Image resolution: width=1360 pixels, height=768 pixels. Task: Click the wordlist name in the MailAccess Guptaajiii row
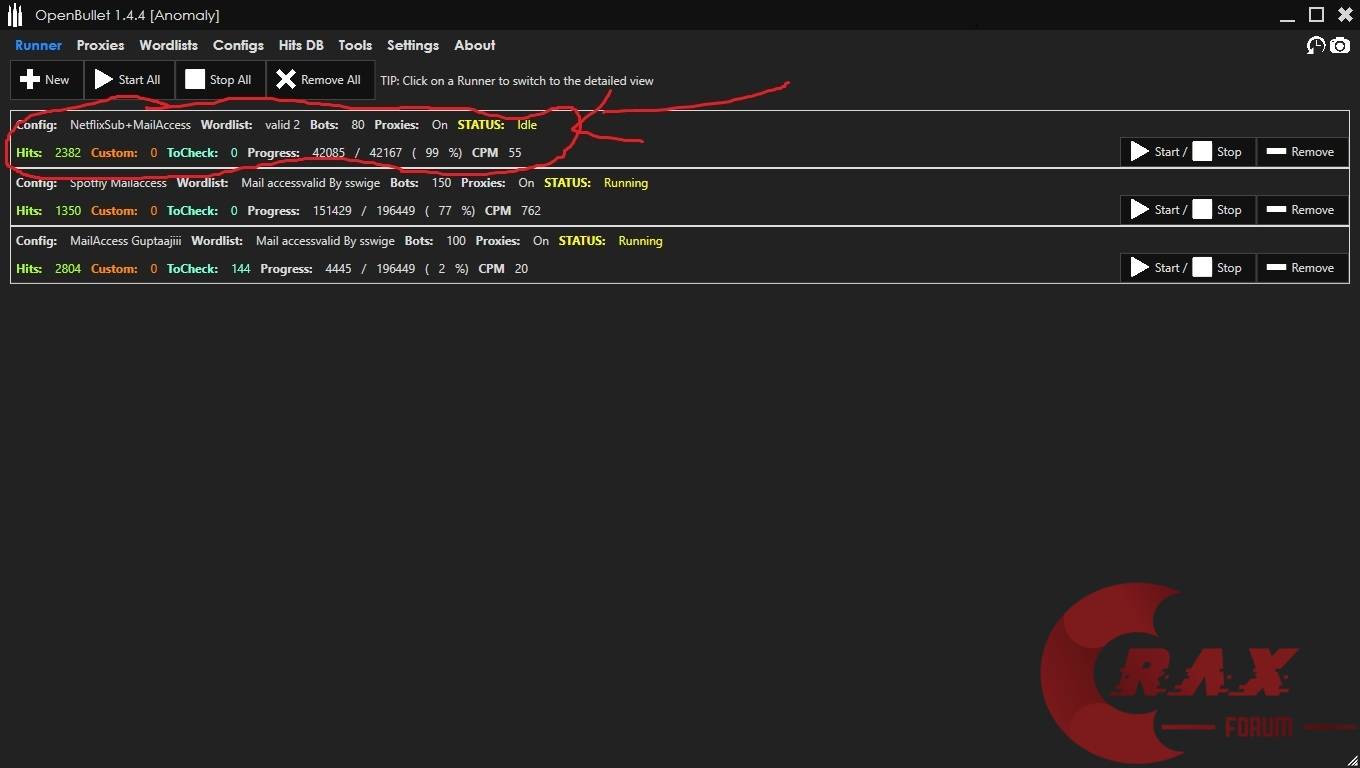[x=325, y=241]
